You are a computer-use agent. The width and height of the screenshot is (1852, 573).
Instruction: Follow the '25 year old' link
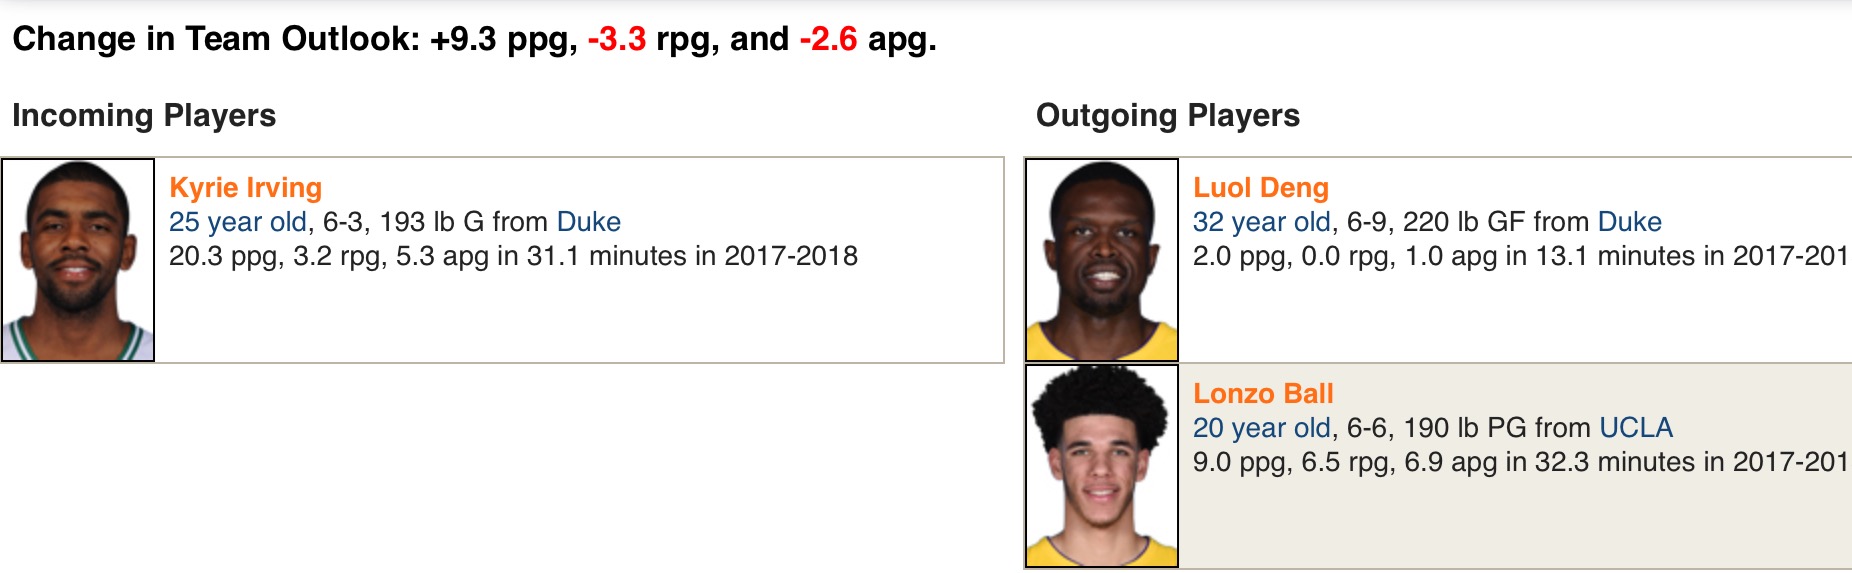pyautogui.click(x=237, y=222)
